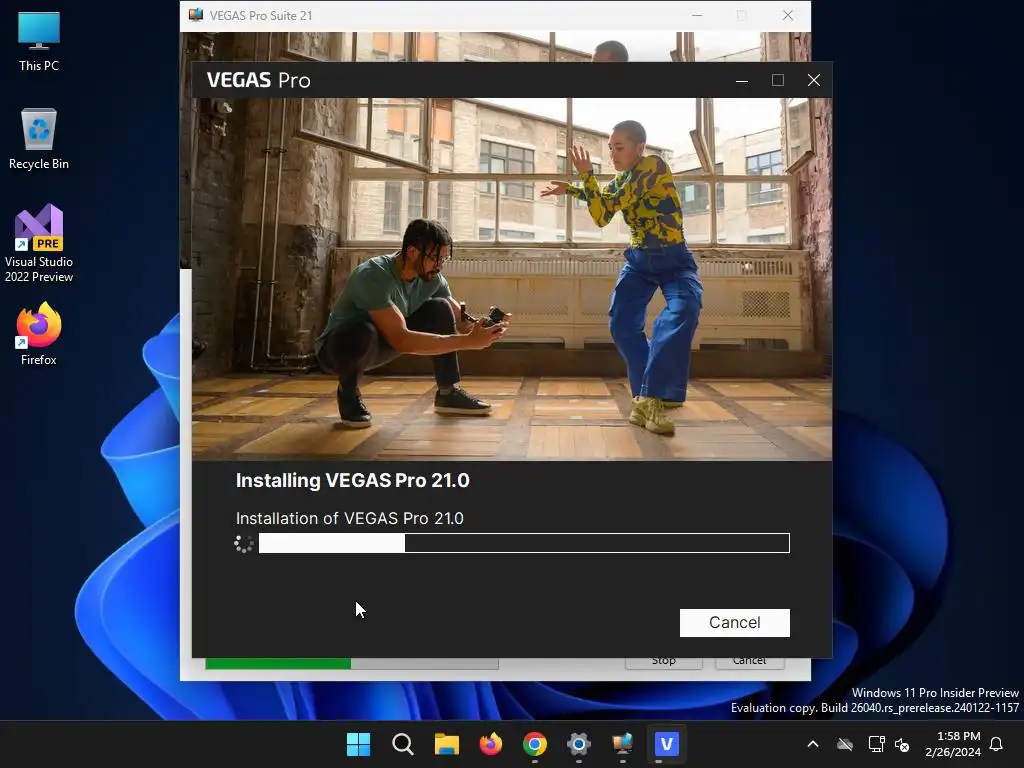Screen dimensions: 1024x768
Task: Open the notification bell
Action: (996, 744)
